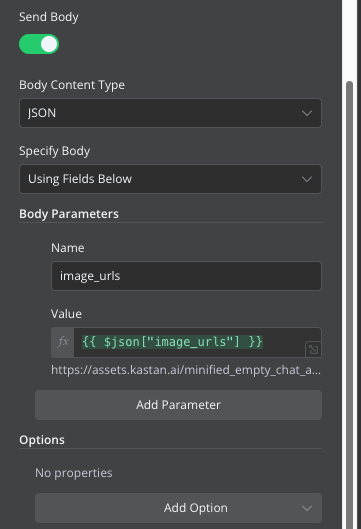Click the fx expression icon
This screenshot has width=361, height=529.
pyautogui.click(x=63, y=342)
